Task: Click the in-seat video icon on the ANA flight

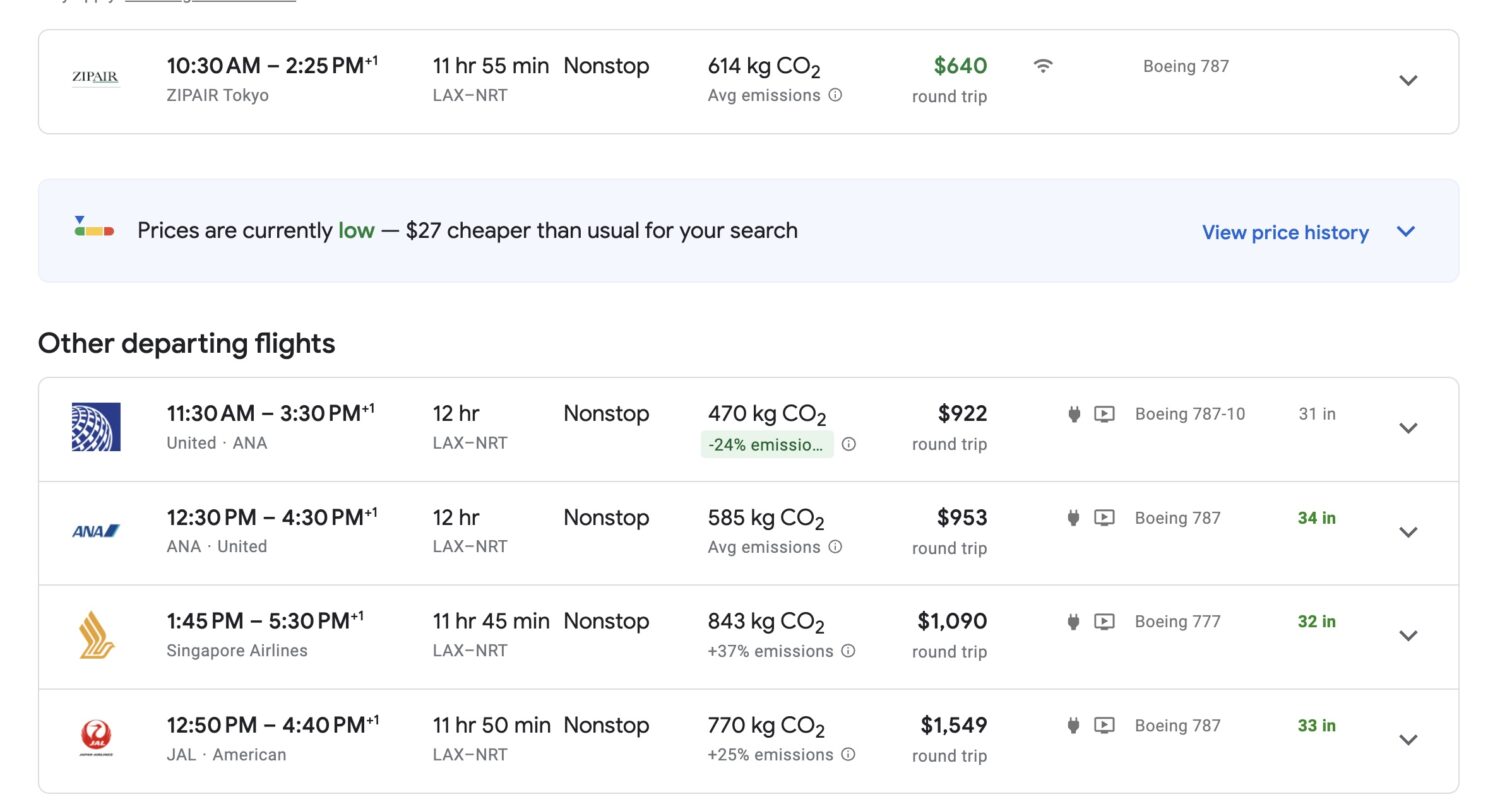Action: [1104, 517]
